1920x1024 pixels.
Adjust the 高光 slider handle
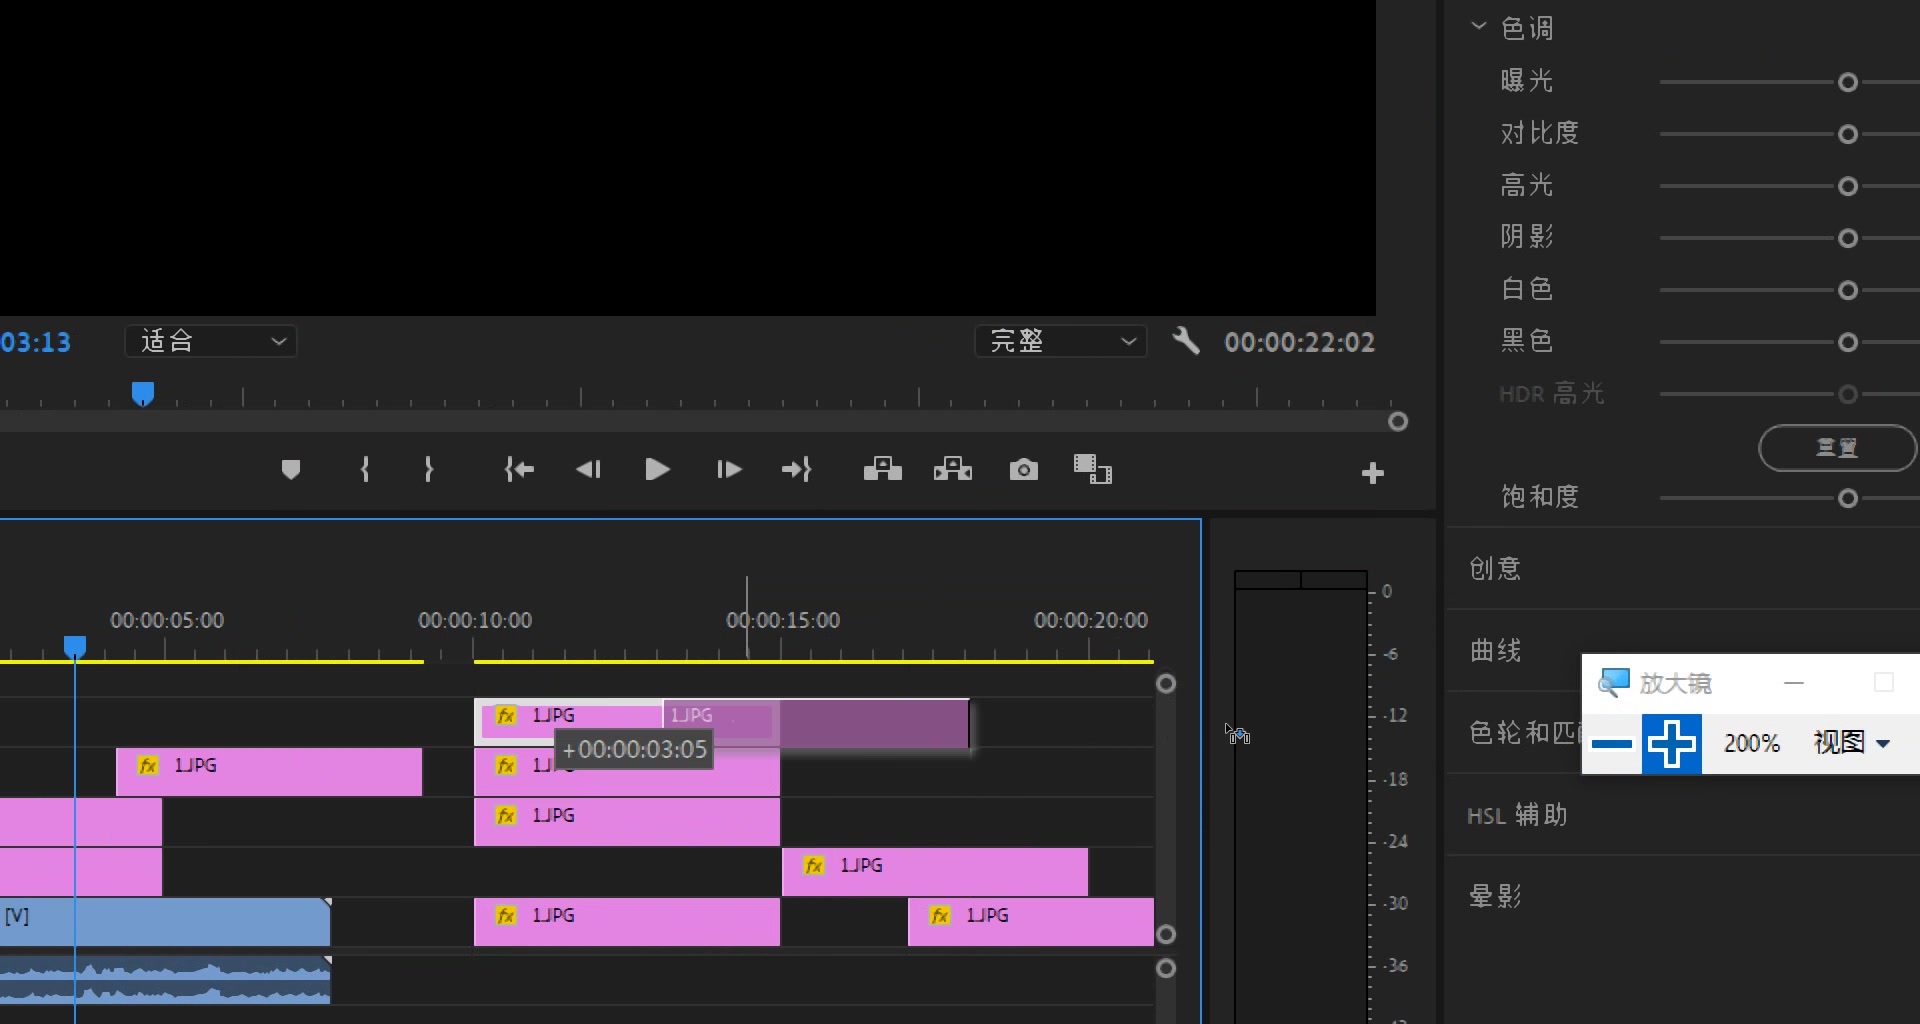pyautogui.click(x=1848, y=187)
